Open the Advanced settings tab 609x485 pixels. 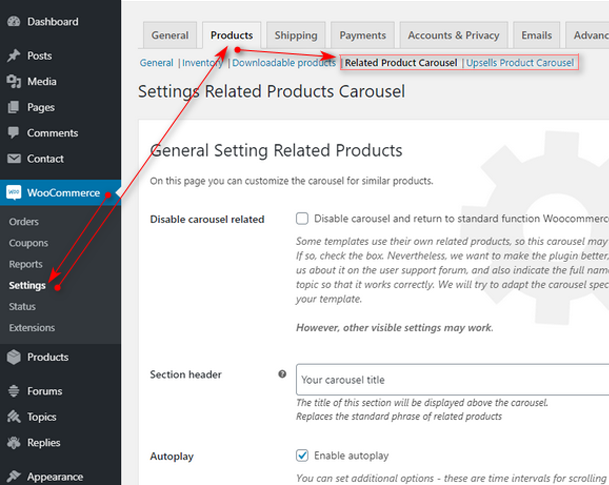[x=587, y=35]
